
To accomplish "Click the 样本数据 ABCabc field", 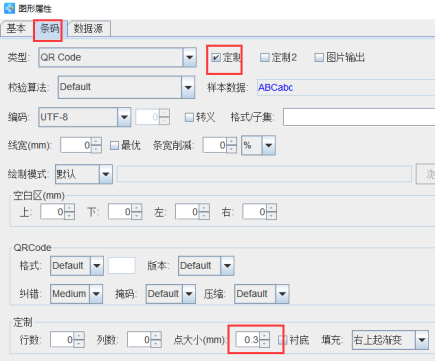I will point(346,87).
